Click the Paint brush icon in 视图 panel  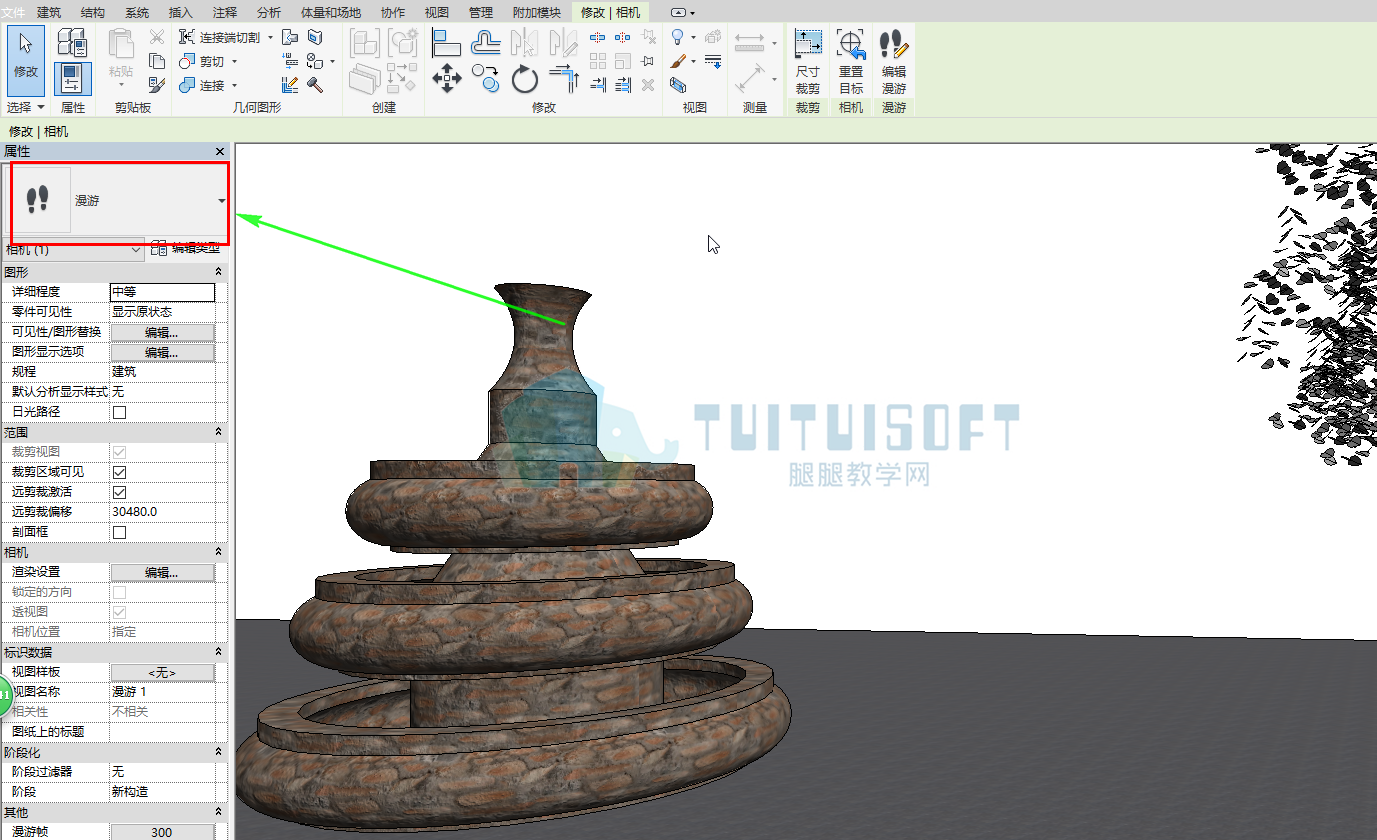click(x=679, y=61)
